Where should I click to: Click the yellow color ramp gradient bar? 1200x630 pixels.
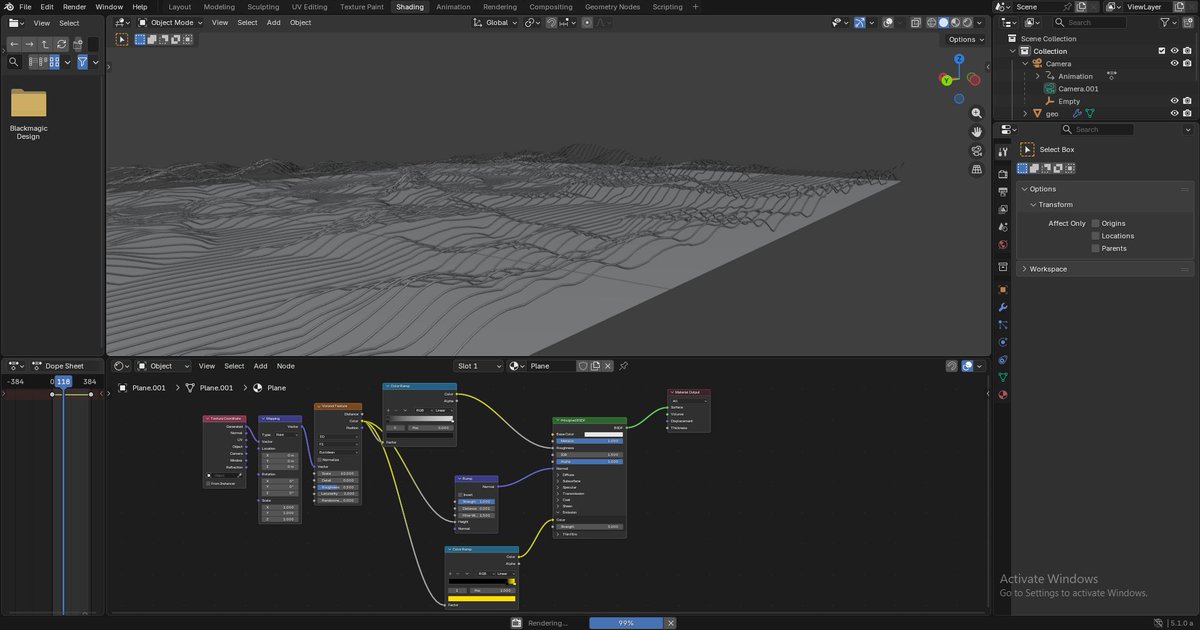point(481,598)
